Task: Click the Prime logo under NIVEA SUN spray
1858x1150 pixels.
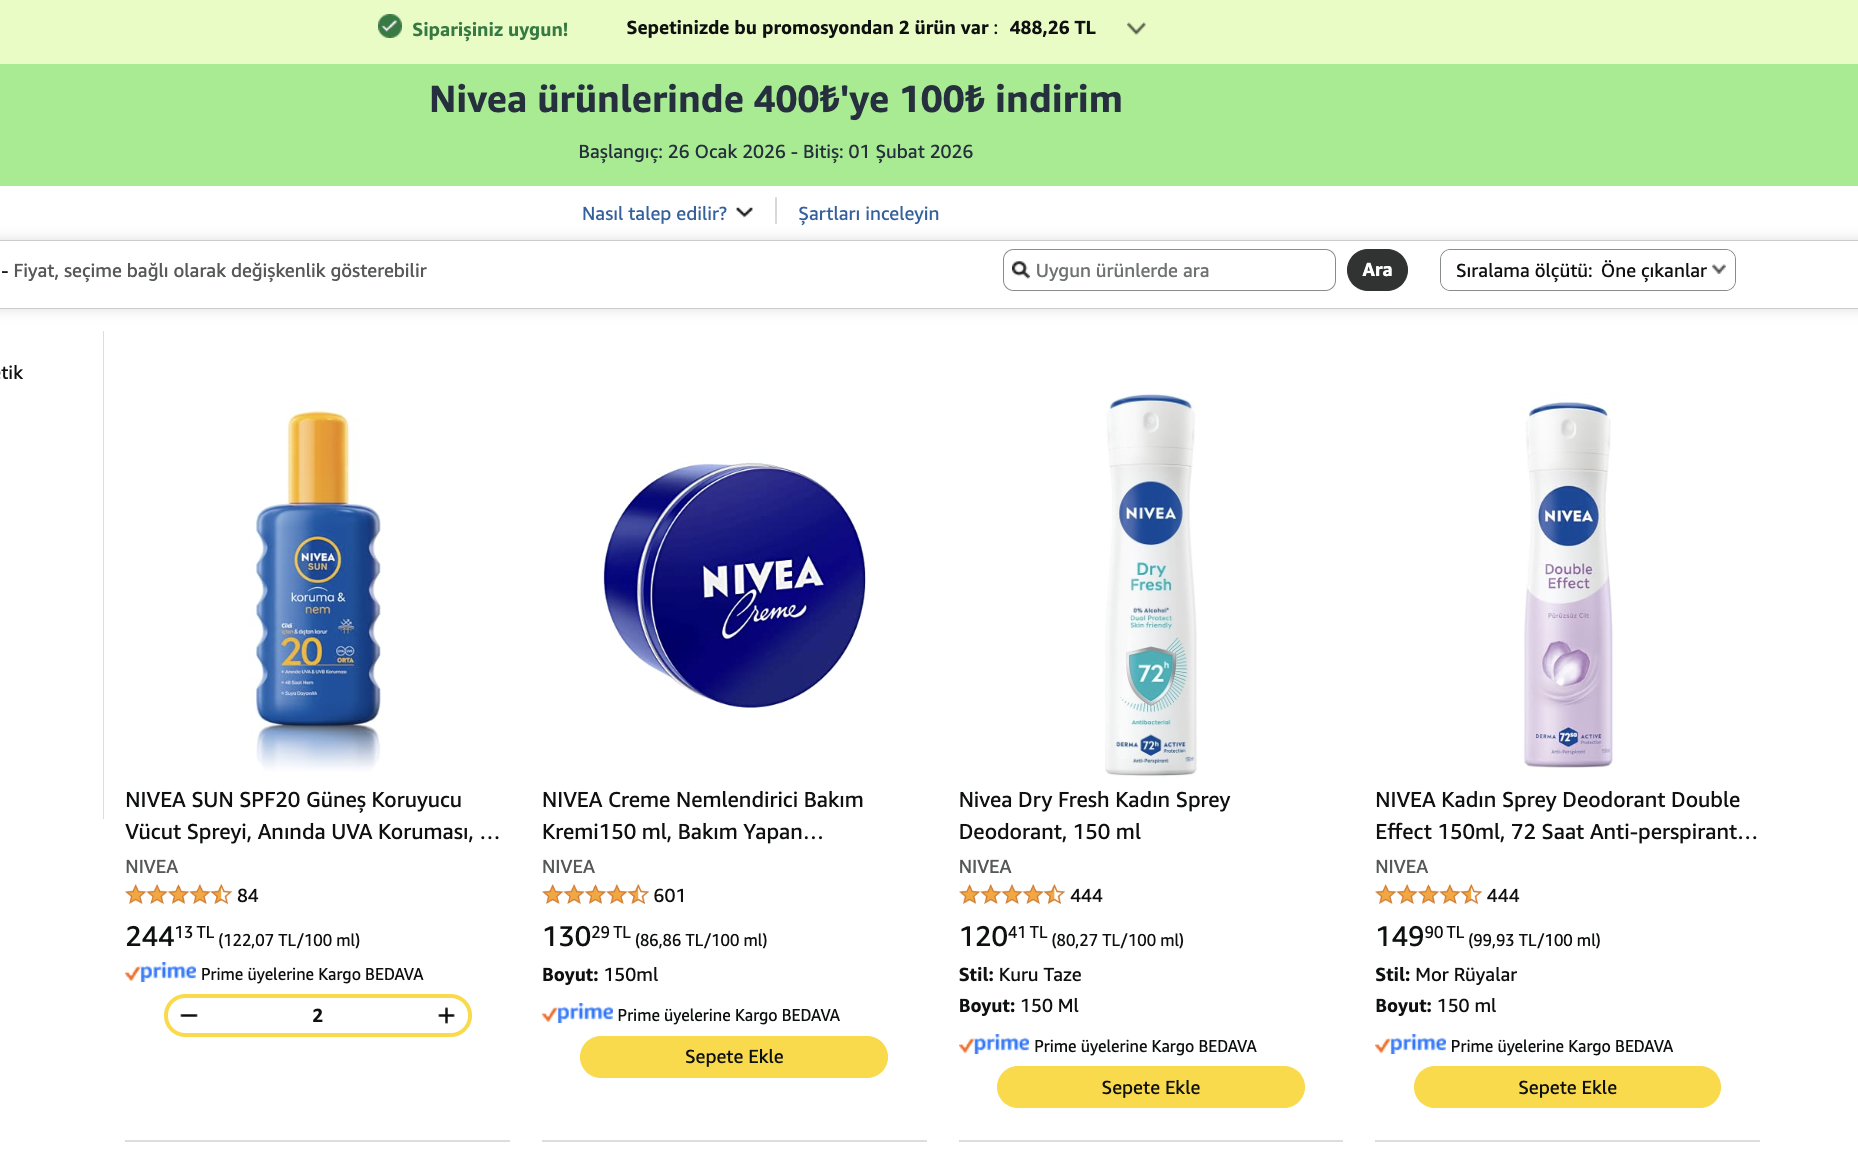Action: (161, 972)
